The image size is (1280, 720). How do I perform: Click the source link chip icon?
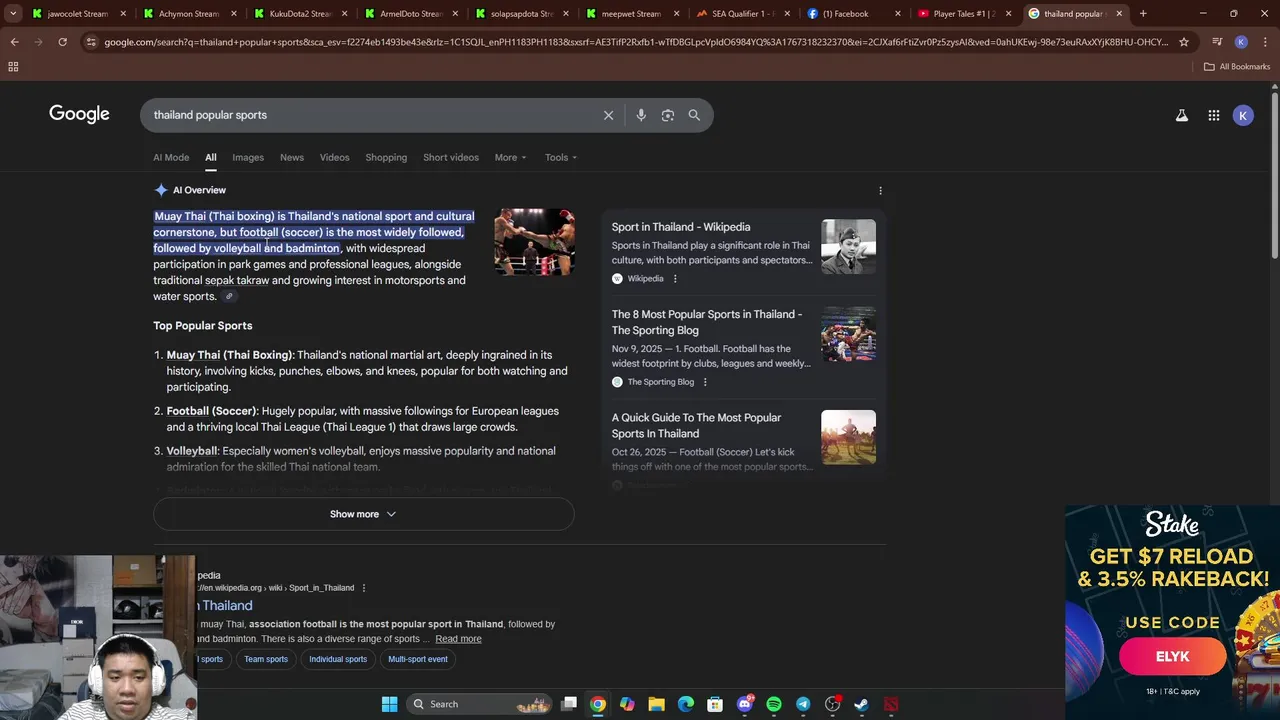pos(229,296)
